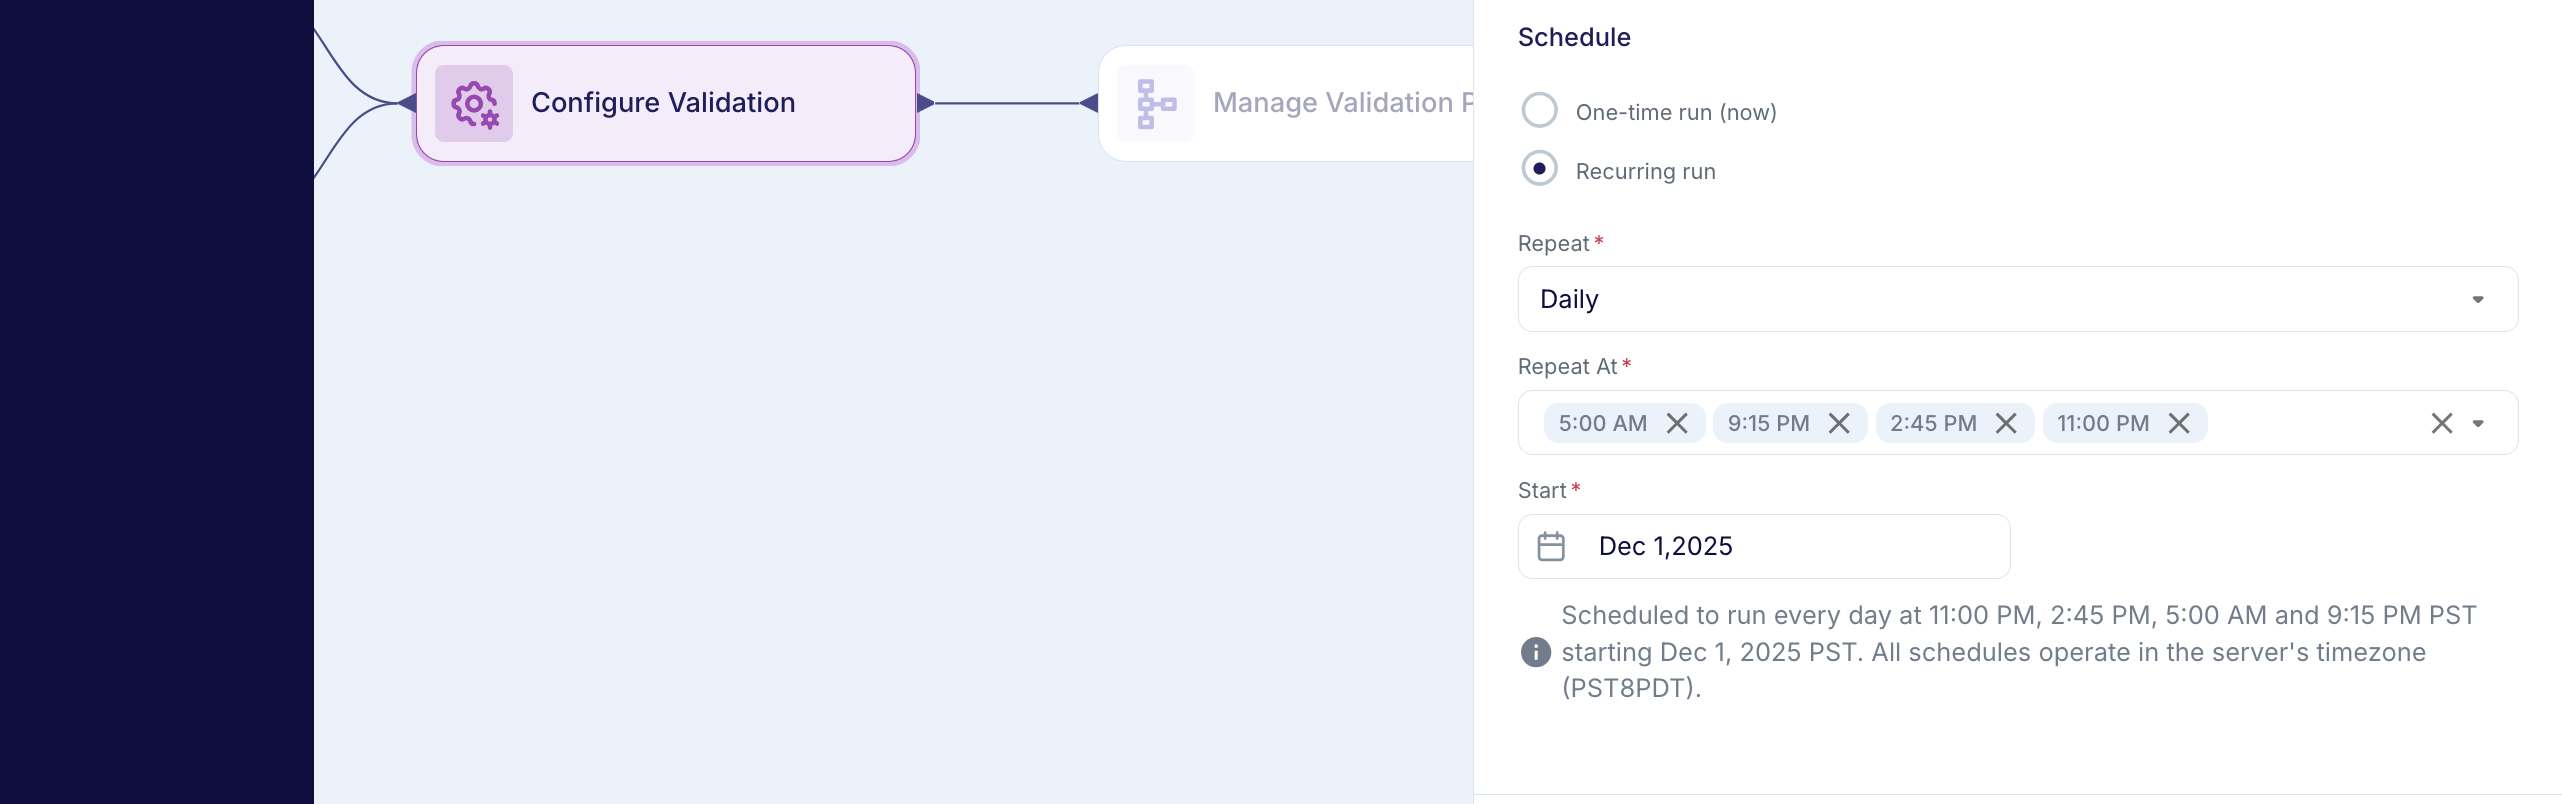
Task: Click the calendar icon in the Start field
Action: (1551, 546)
